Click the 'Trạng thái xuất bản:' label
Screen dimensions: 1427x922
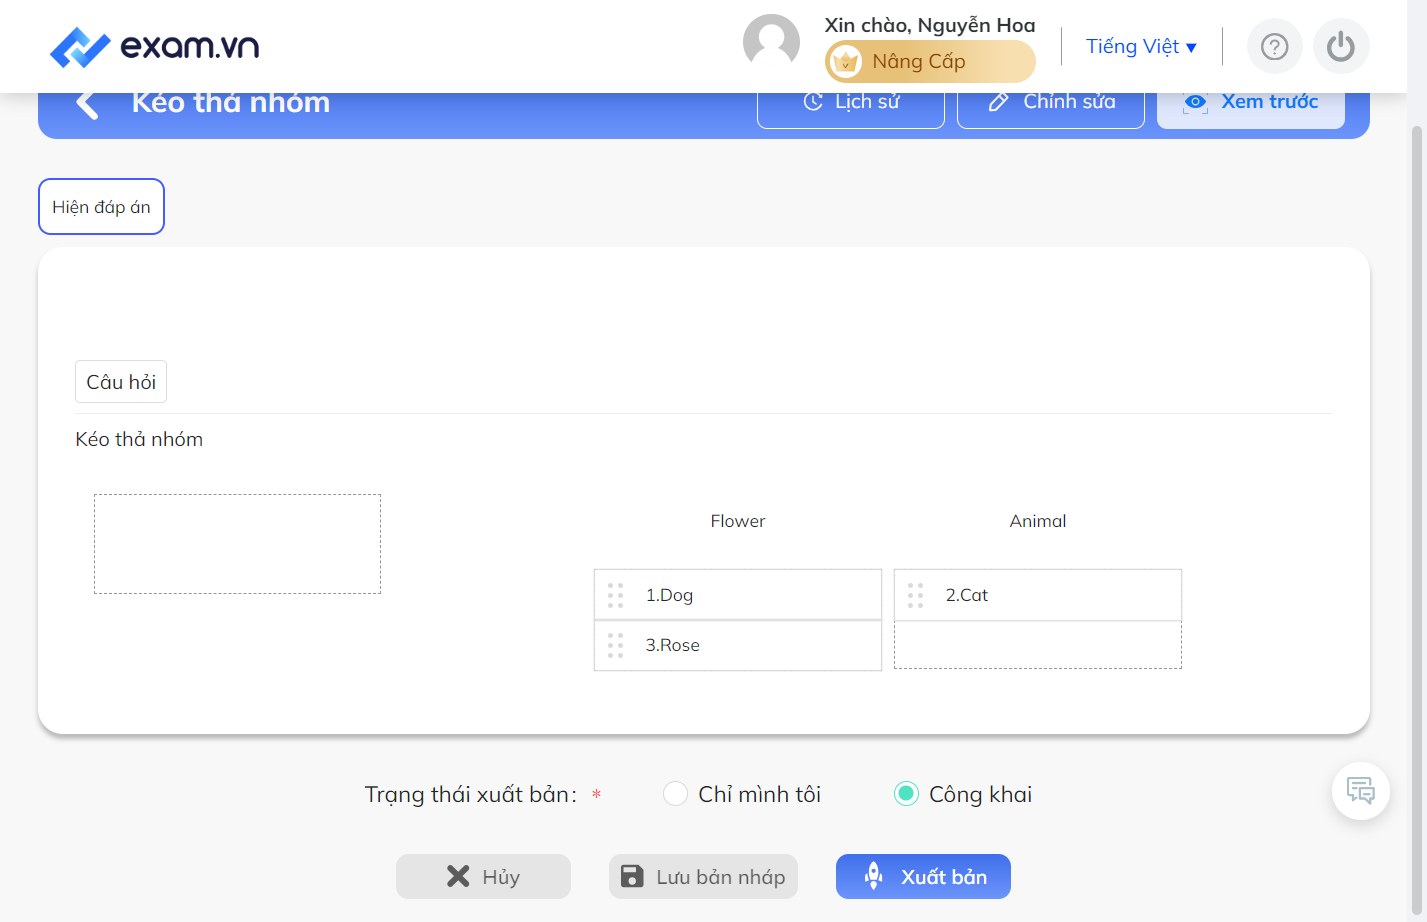pyautogui.click(x=471, y=794)
